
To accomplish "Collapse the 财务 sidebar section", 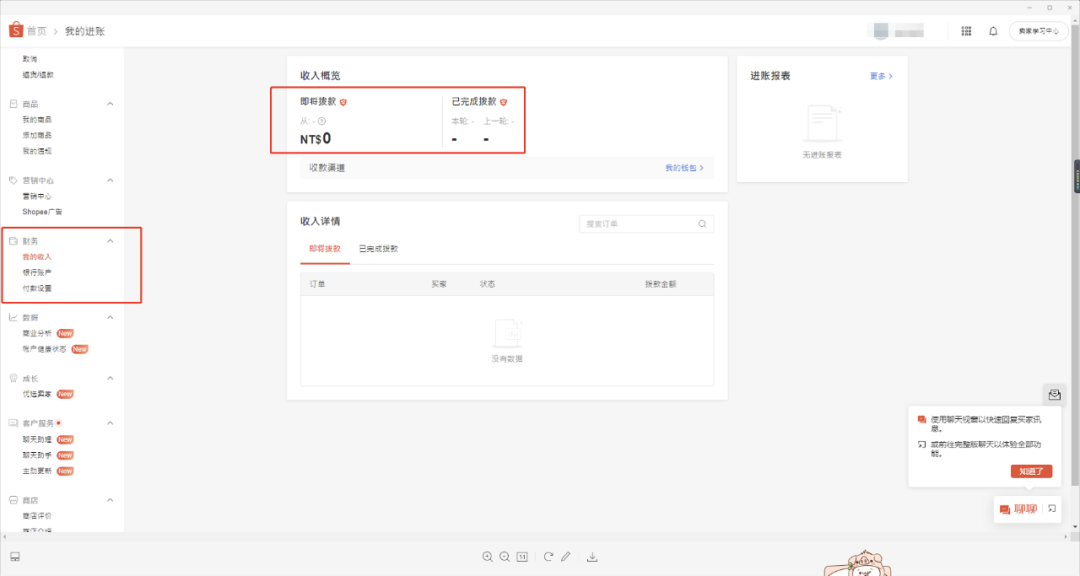I will [109, 240].
